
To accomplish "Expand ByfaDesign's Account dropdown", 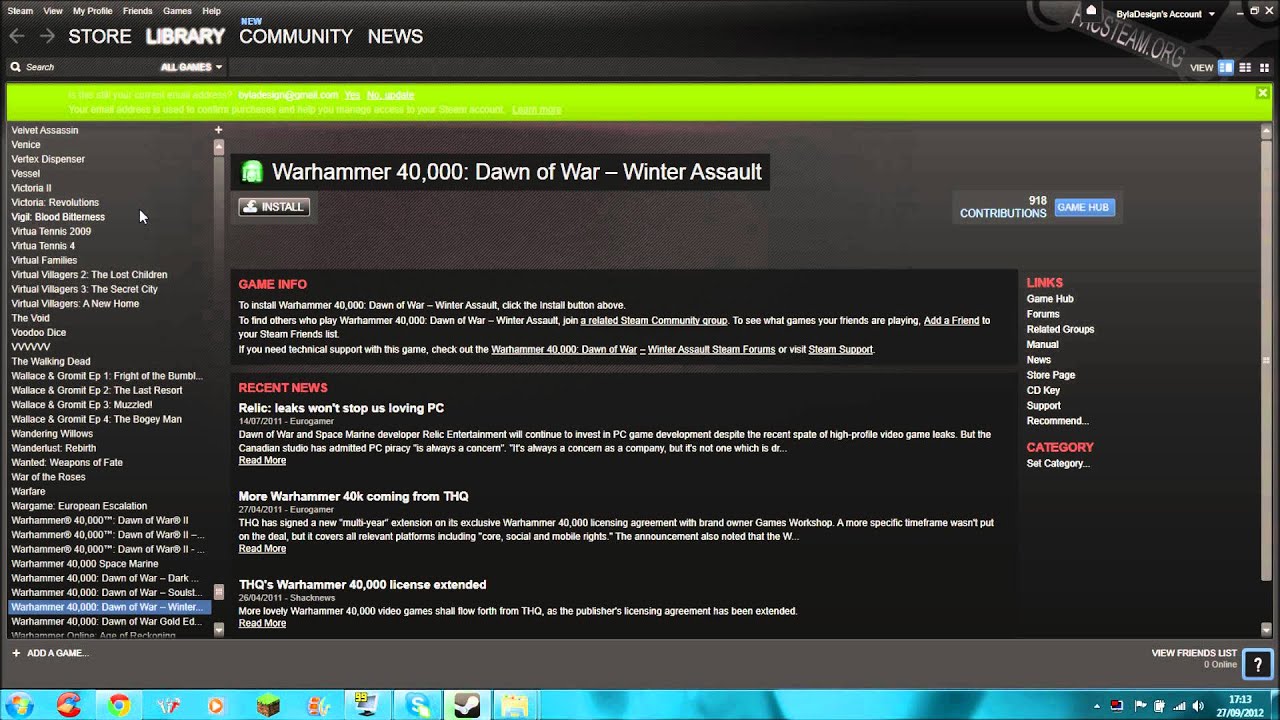I will (1165, 14).
